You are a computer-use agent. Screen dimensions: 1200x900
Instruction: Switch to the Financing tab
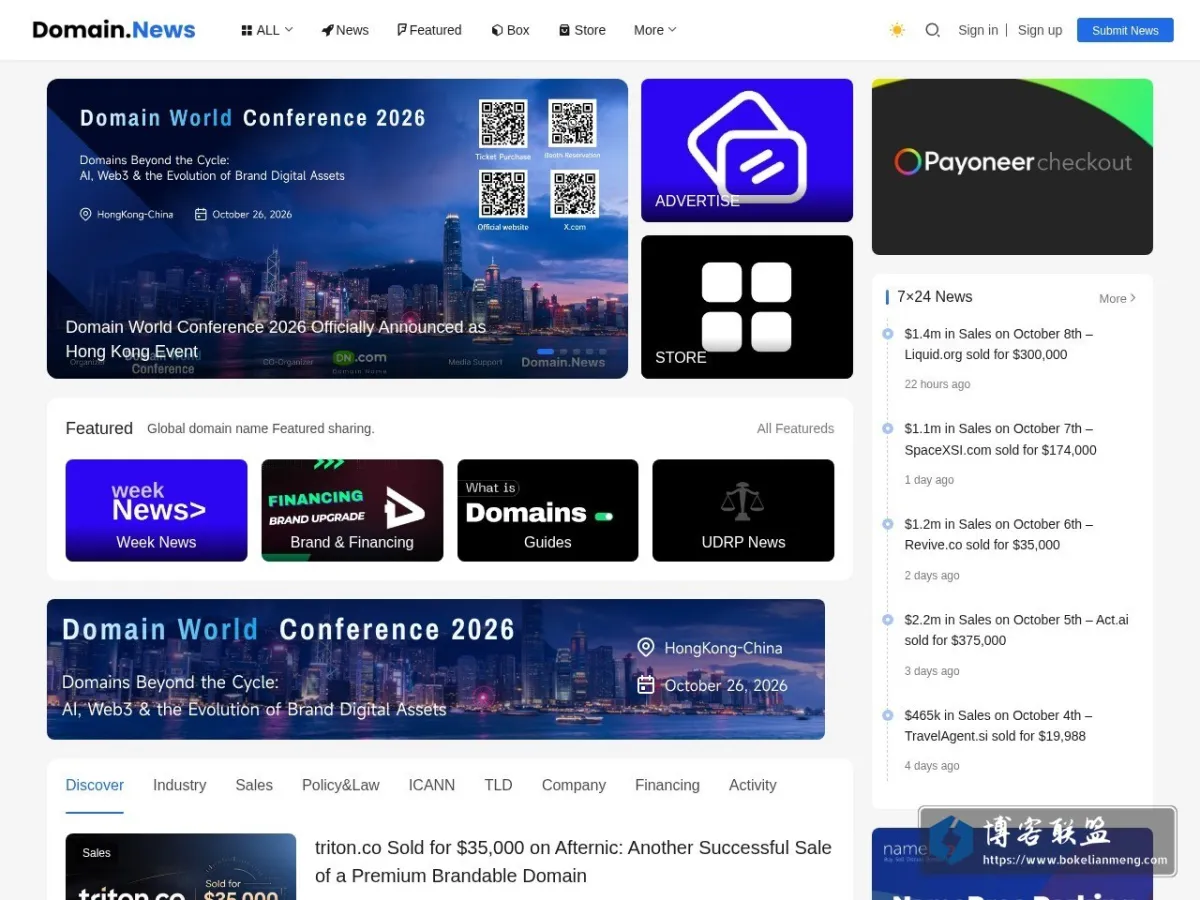667,785
